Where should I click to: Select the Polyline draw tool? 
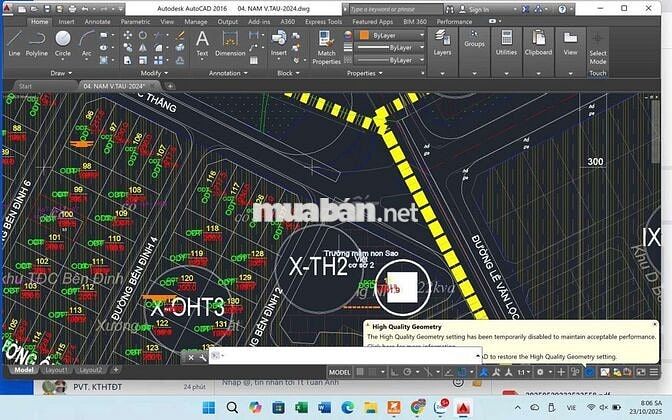click(x=36, y=43)
